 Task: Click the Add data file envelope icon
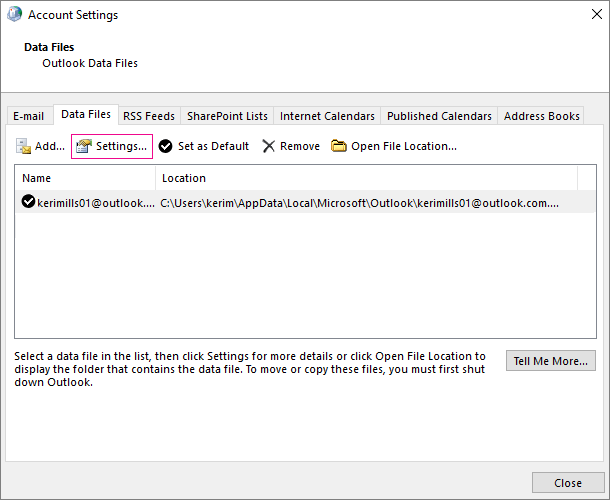[23, 146]
